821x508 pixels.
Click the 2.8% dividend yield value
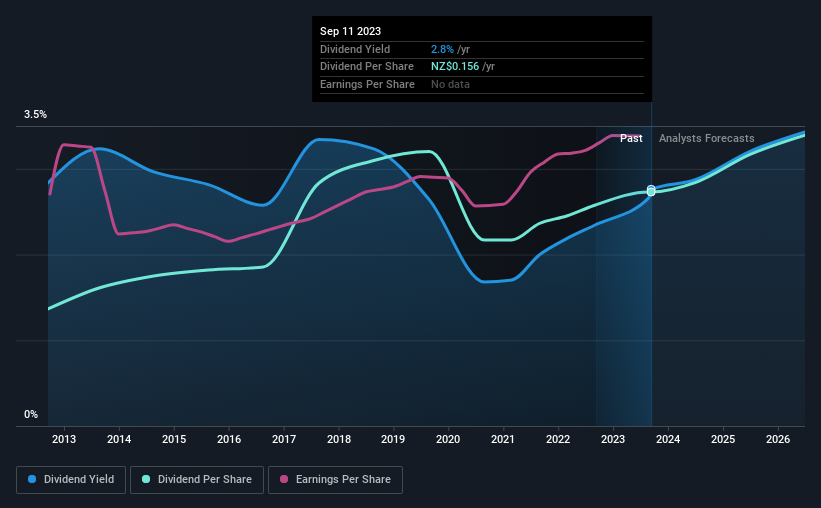(x=442, y=49)
